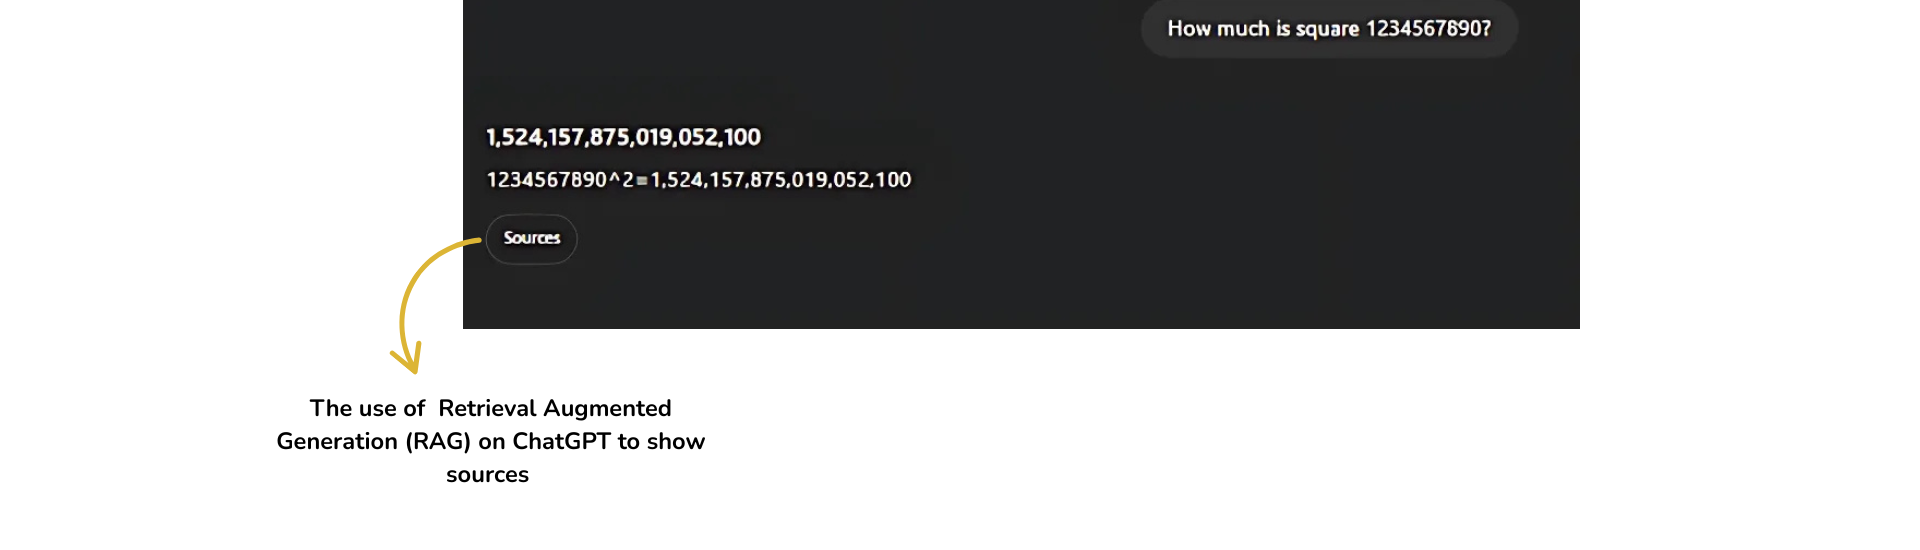Viewport: 1920px width, 550px height.
Task: Click "The use of" caption opening words
Action: 367,408
